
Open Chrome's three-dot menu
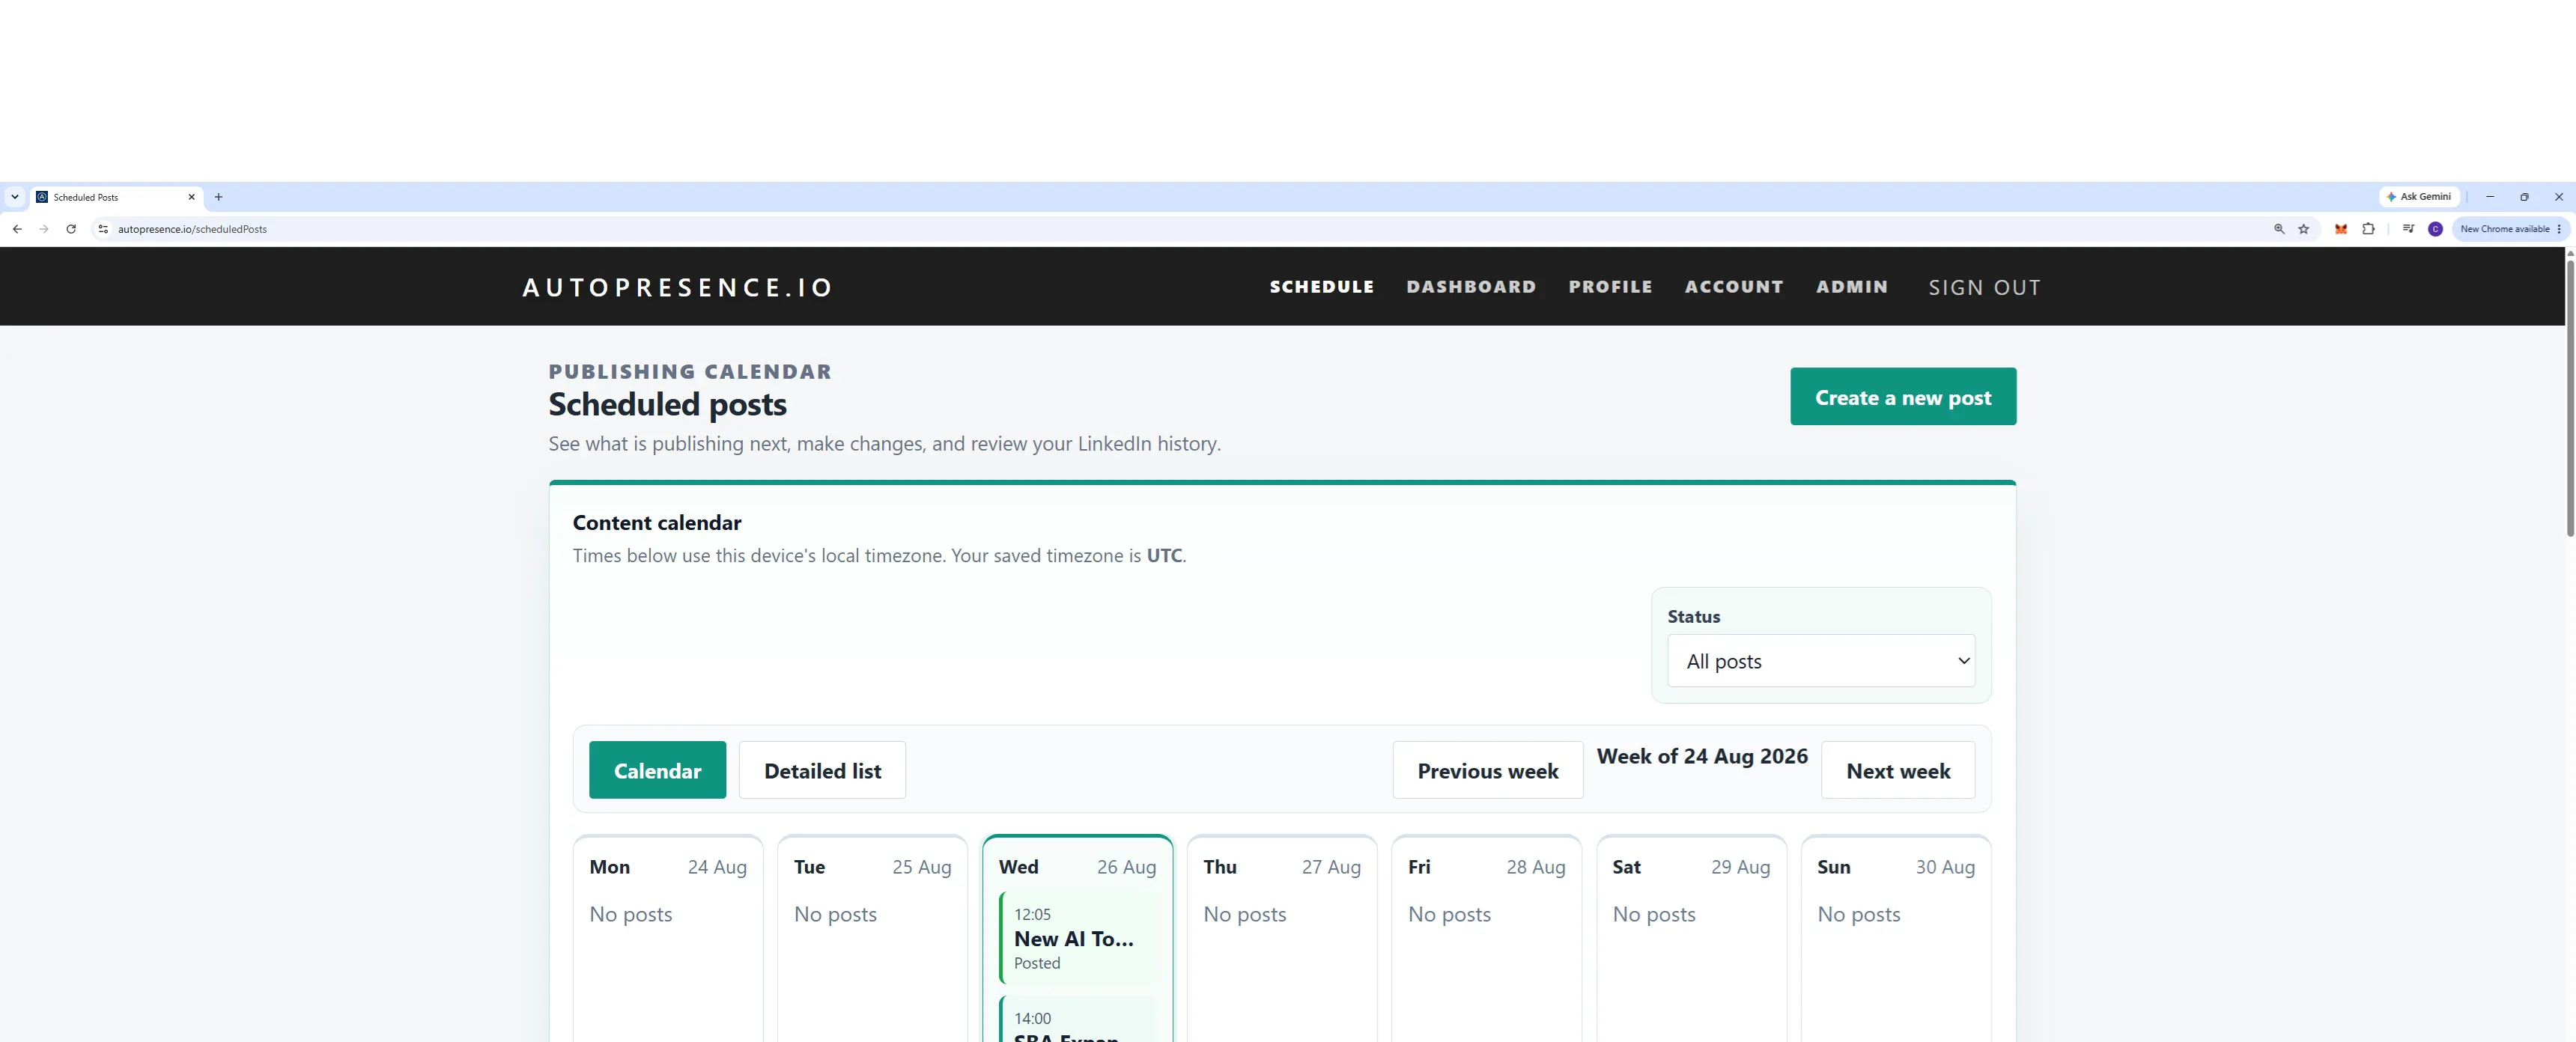[x=2559, y=229]
